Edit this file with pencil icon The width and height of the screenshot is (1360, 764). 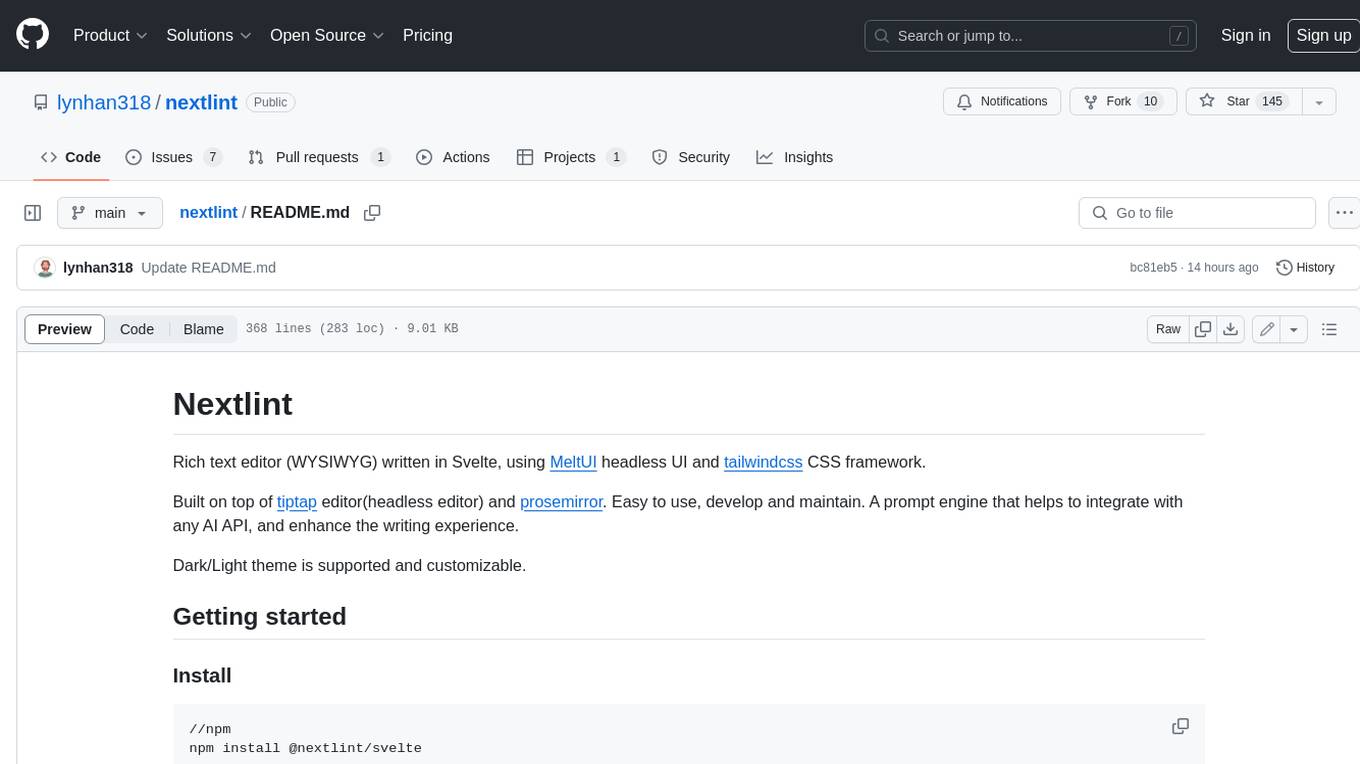coord(1267,329)
